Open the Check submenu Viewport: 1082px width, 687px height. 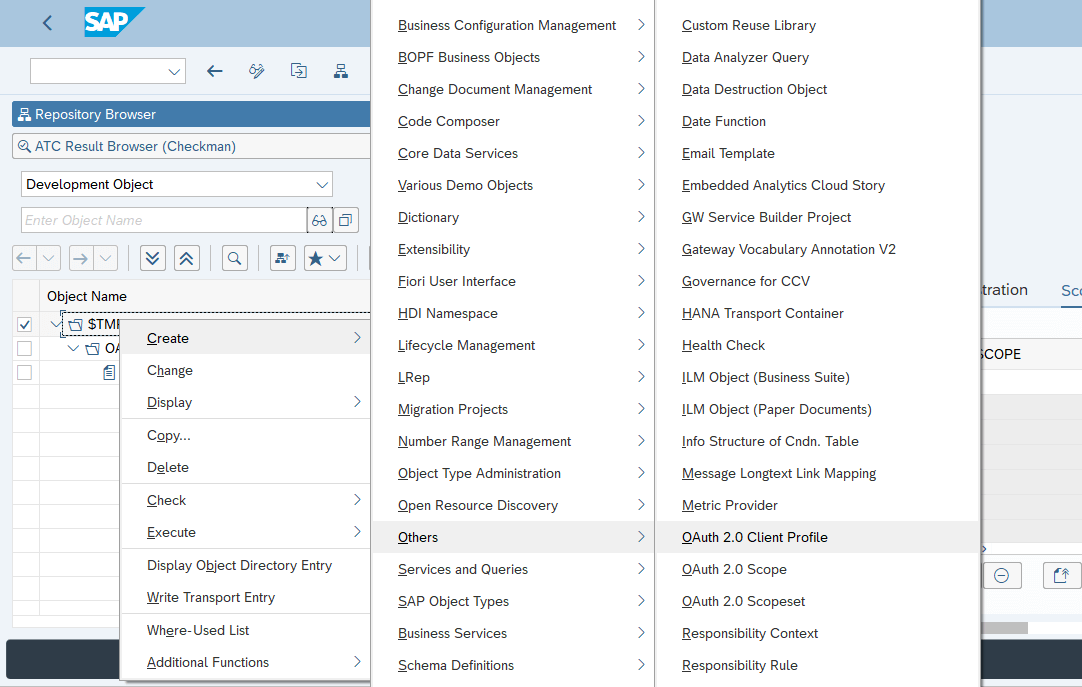[246, 500]
